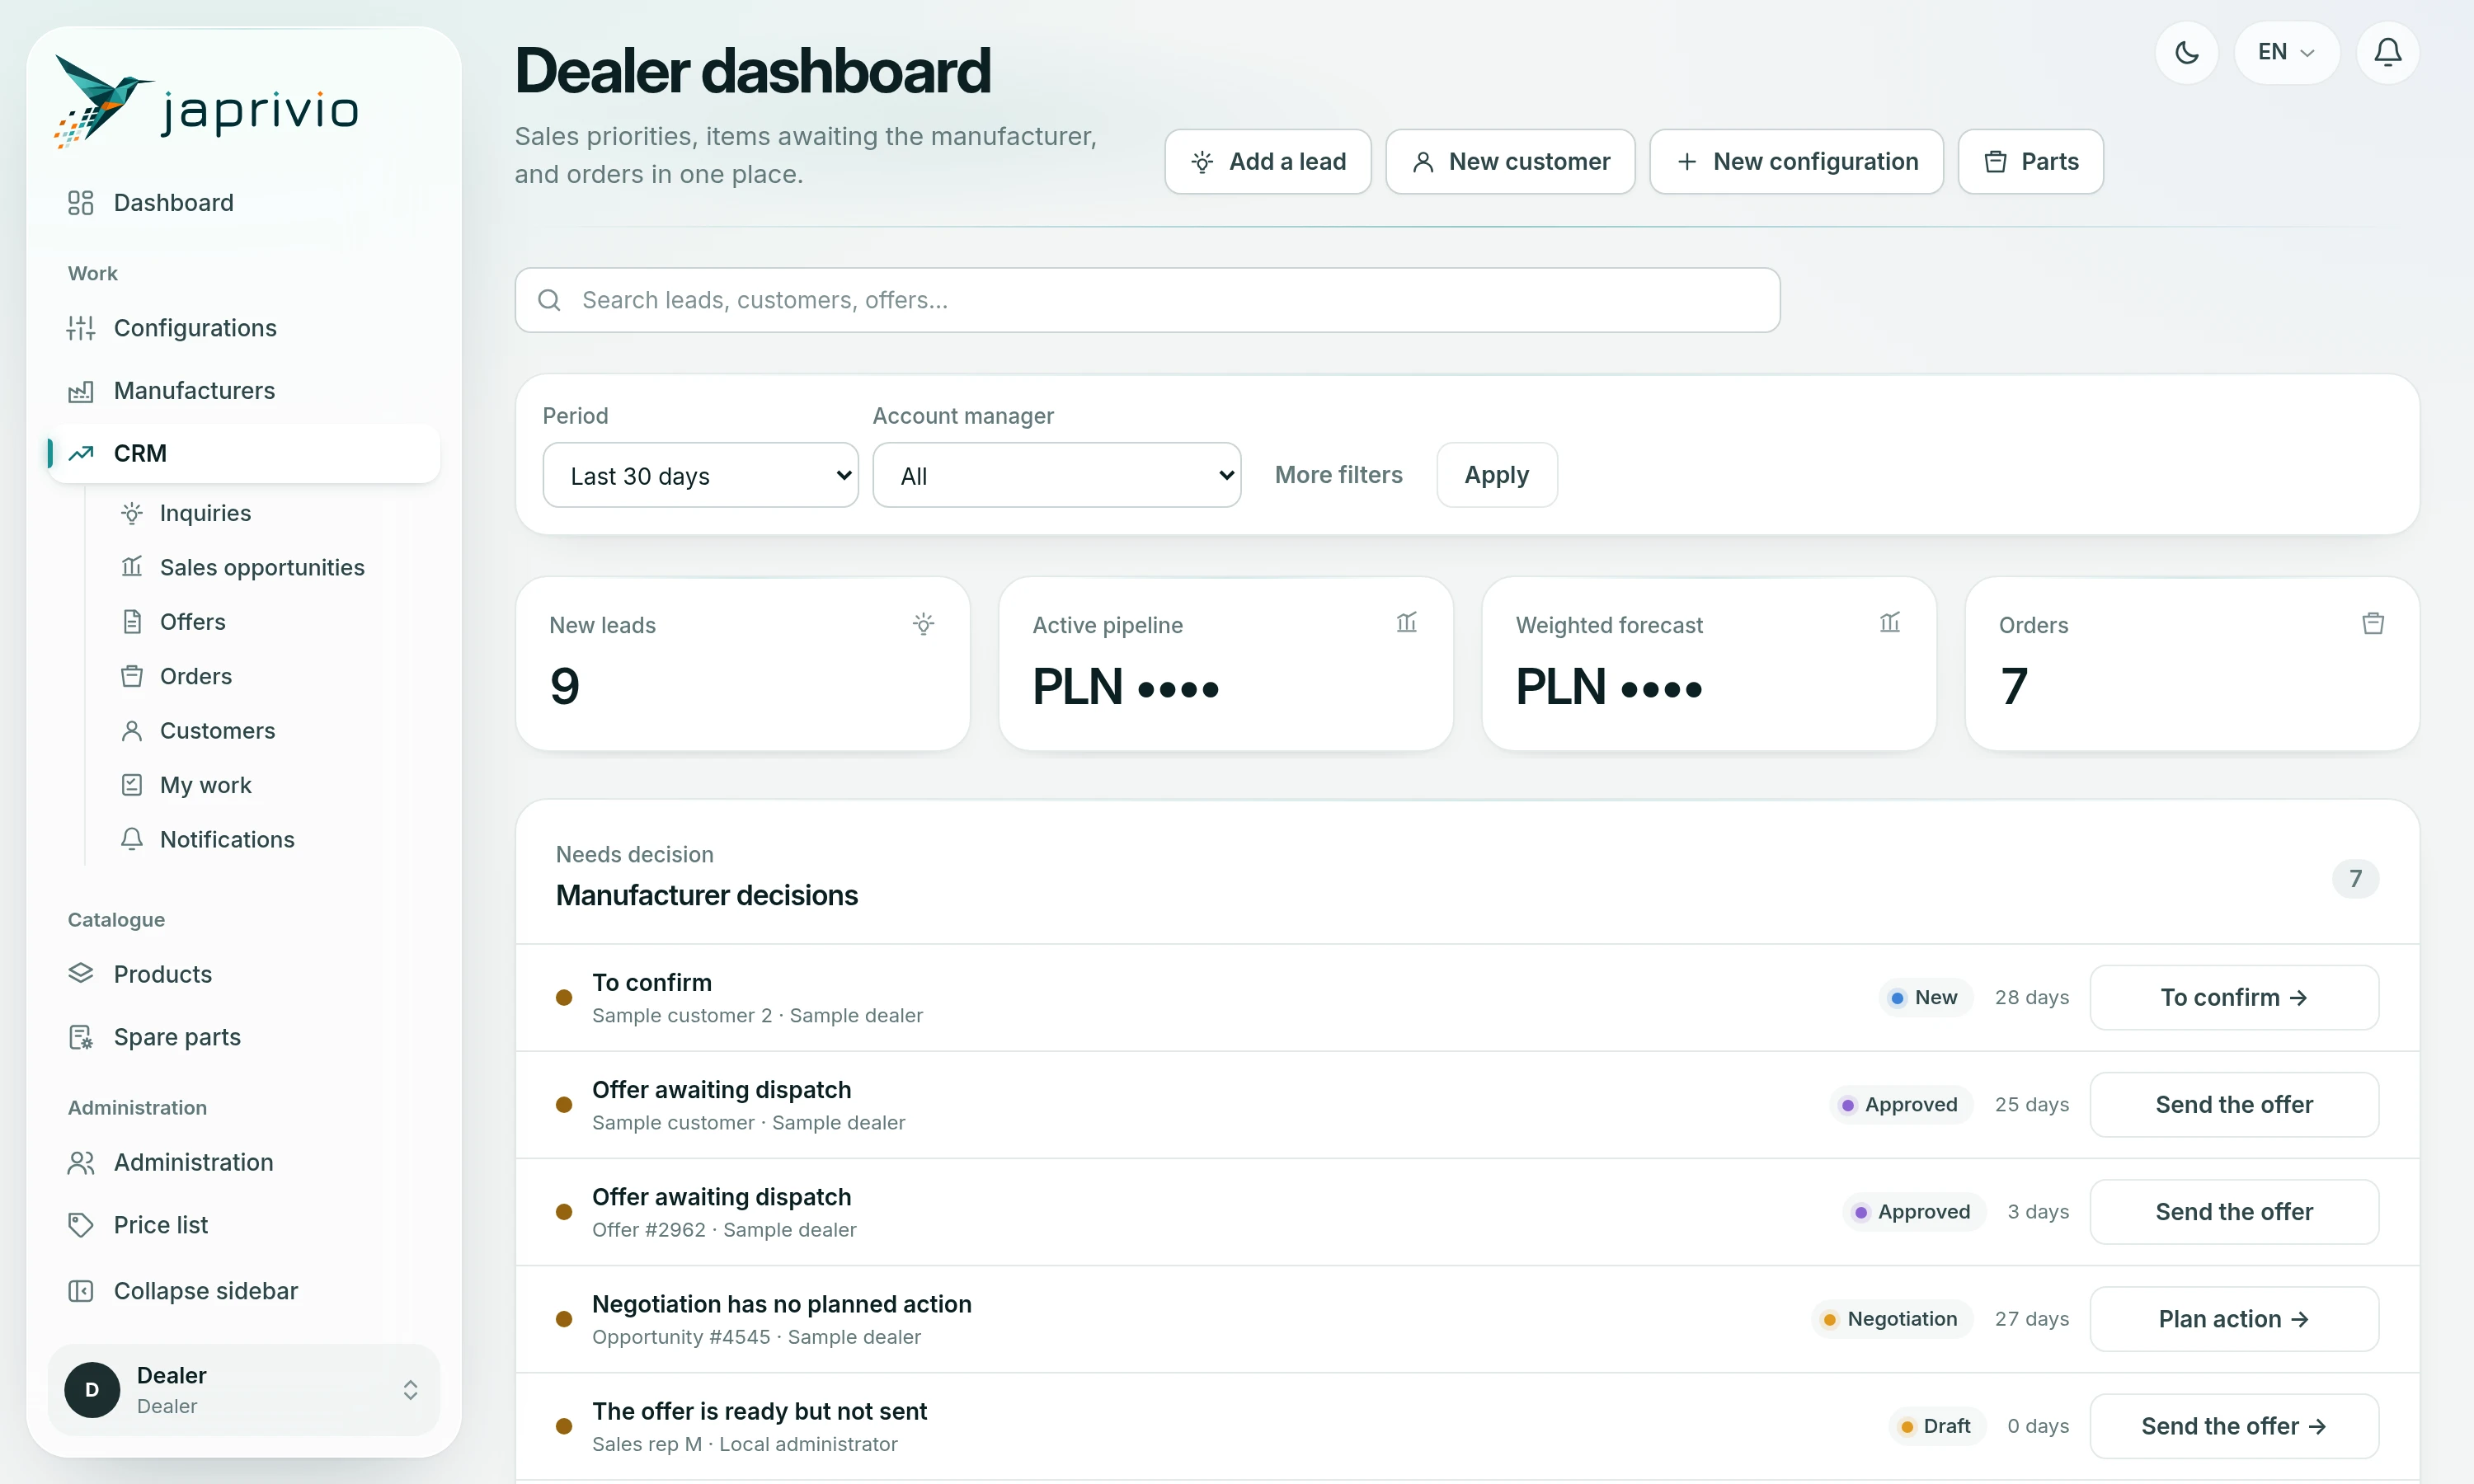Send the offer for Sales rep M row
This screenshot has width=2474, height=1484.
[x=2233, y=1426]
